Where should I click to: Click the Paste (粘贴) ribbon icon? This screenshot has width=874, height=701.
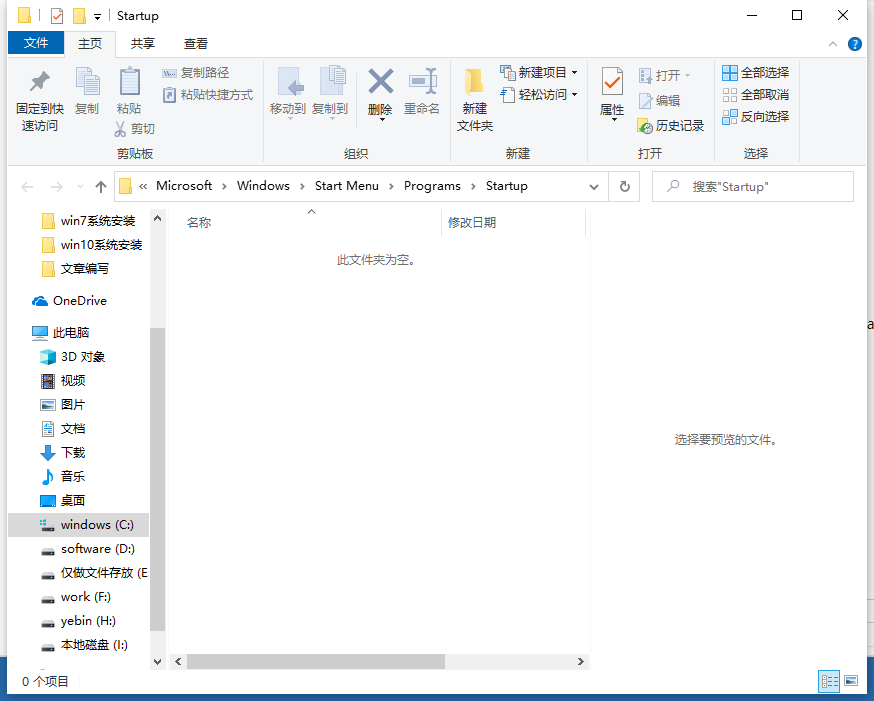[x=129, y=82]
